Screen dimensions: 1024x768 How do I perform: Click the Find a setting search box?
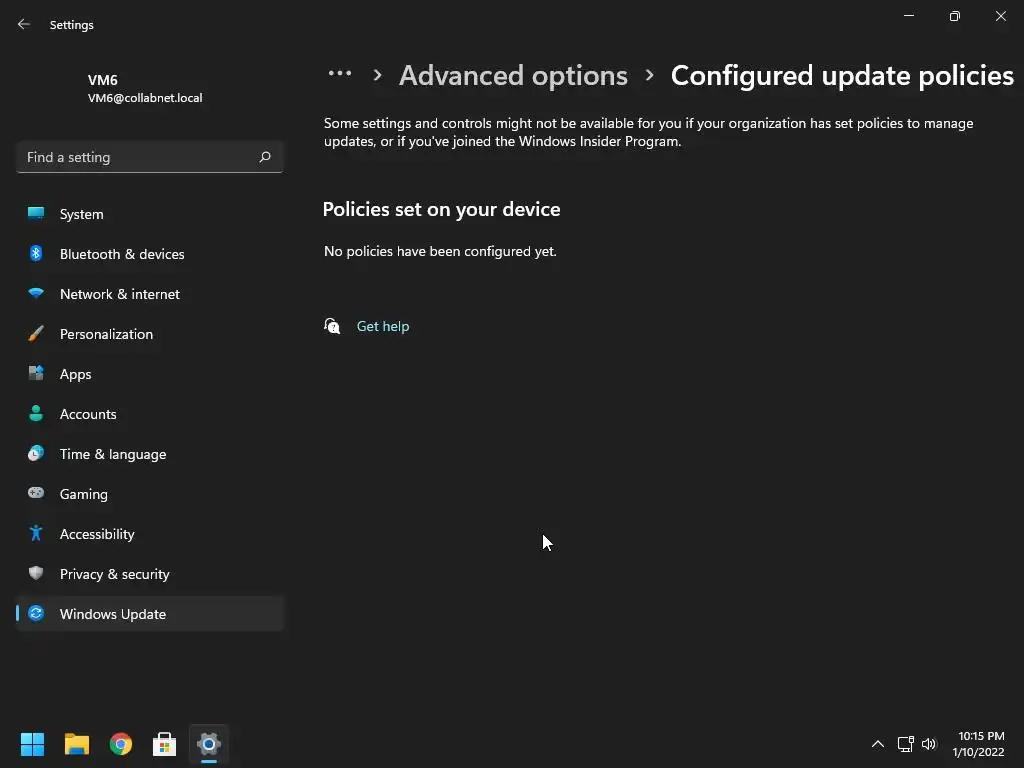click(x=140, y=157)
